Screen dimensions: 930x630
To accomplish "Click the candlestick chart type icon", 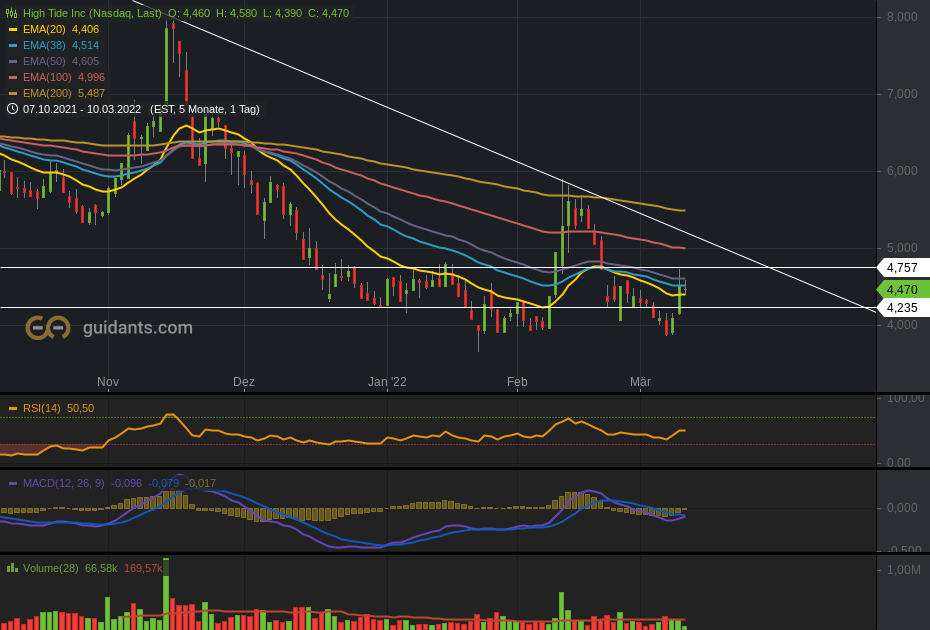I will coord(13,13).
